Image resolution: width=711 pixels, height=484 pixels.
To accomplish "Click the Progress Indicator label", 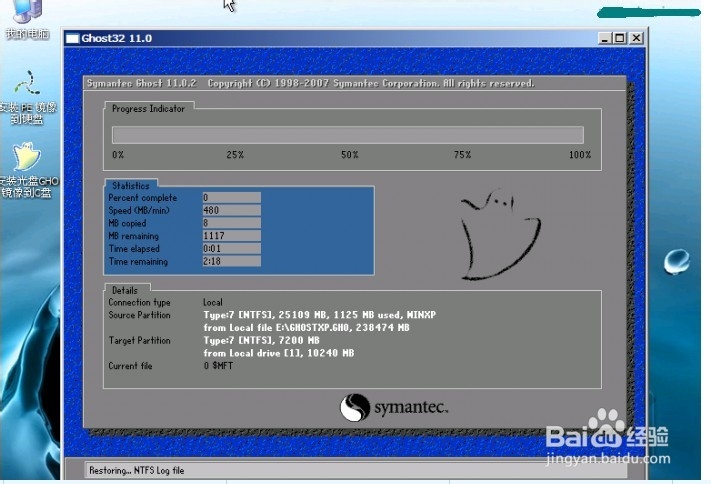I will 148,109.
